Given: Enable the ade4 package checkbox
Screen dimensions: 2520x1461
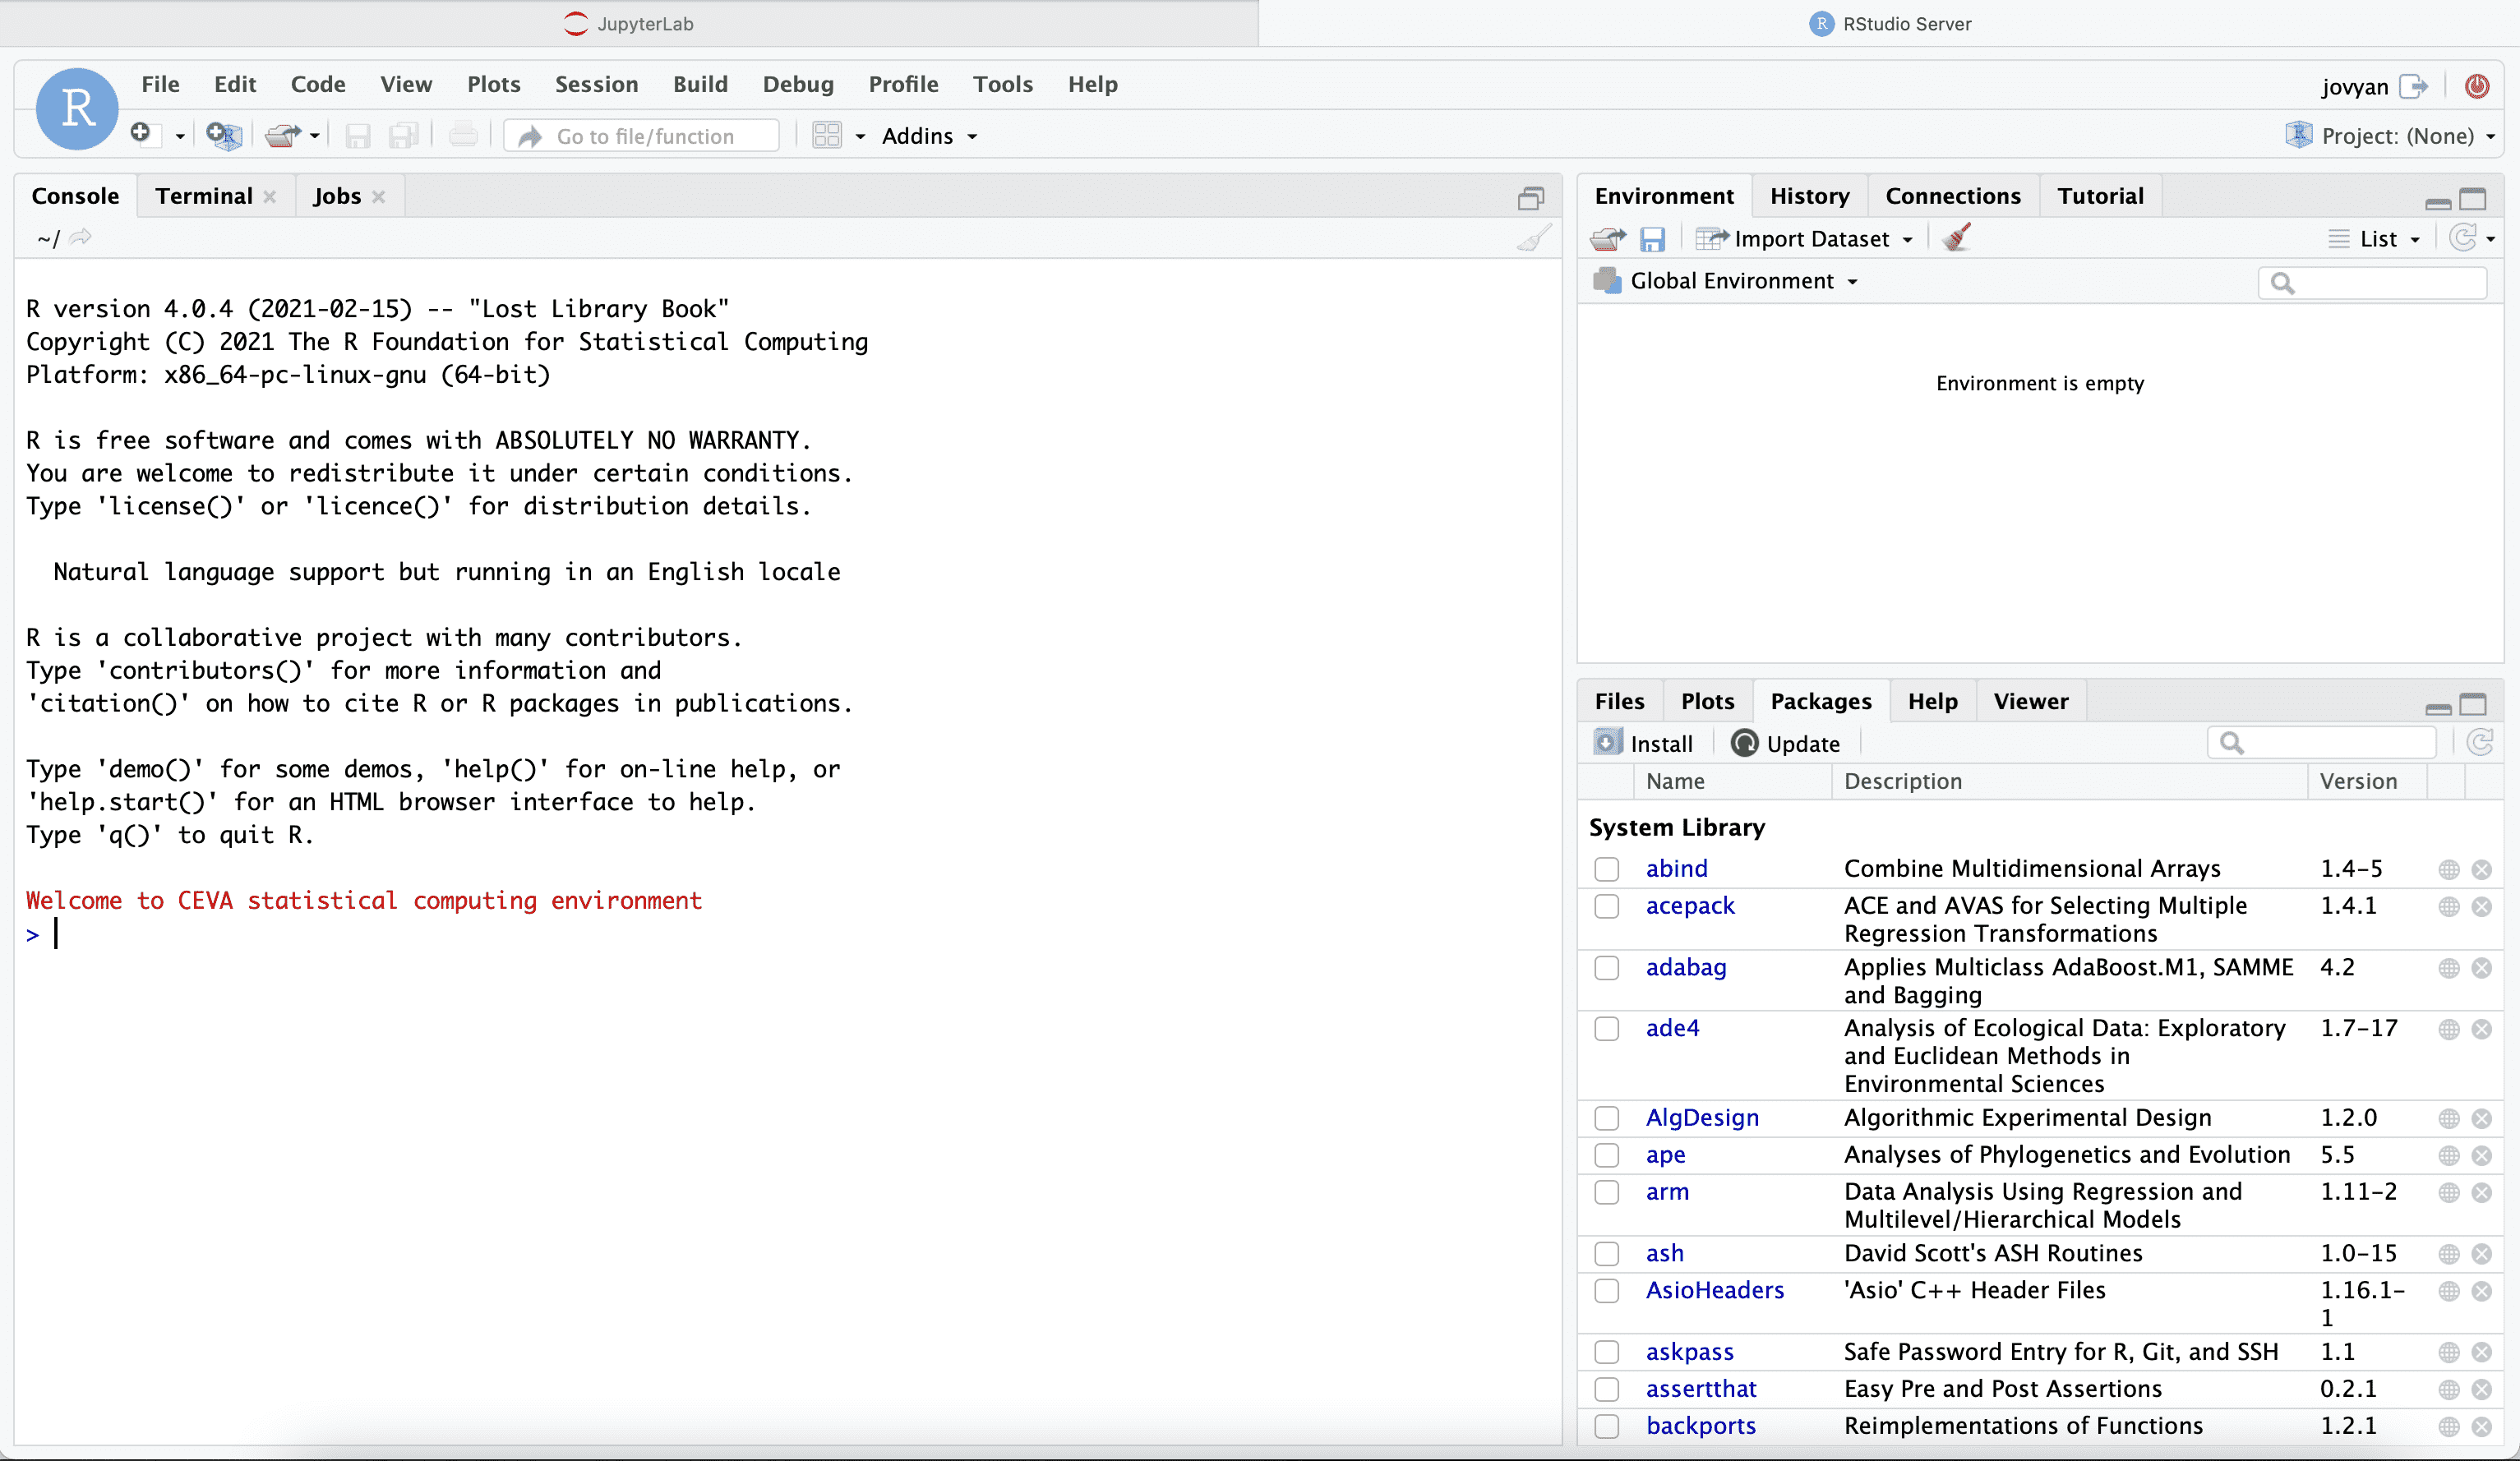Looking at the screenshot, I should 1606,1029.
